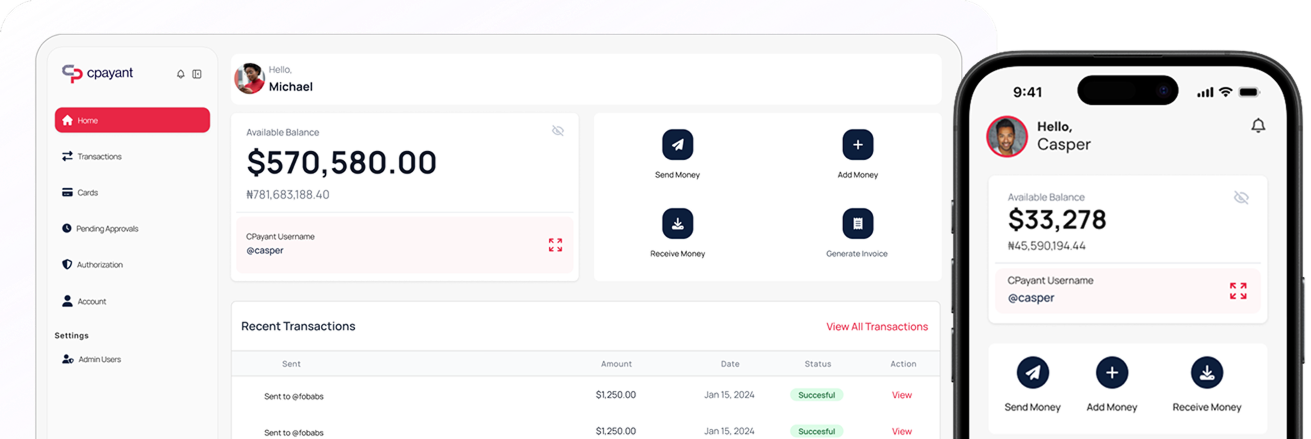
Task: Click @casper username in desktop balance card
Action: click(265, 250)
